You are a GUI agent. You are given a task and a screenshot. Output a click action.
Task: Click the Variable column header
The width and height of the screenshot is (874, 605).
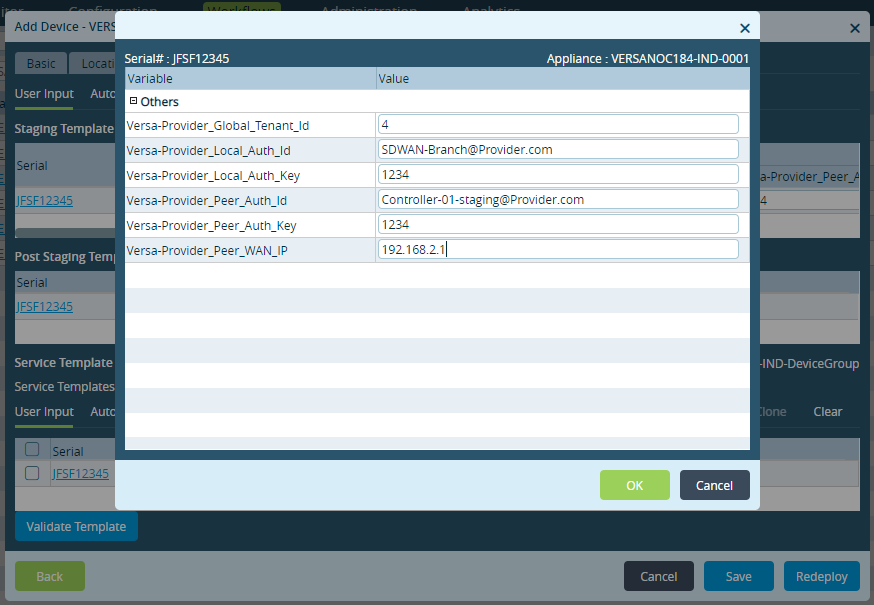(251, 79)
